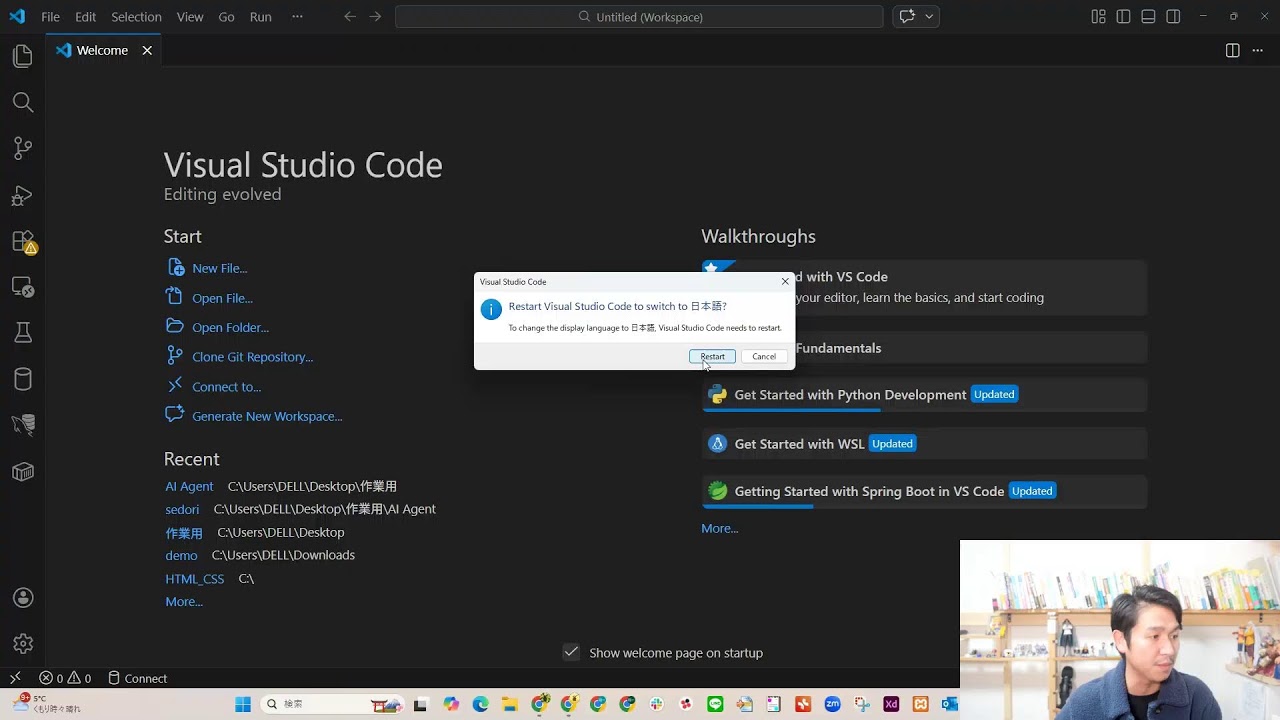Click Restart in the dialog
This screenshot has height=720, width=1280.
(x=712, y=357)
